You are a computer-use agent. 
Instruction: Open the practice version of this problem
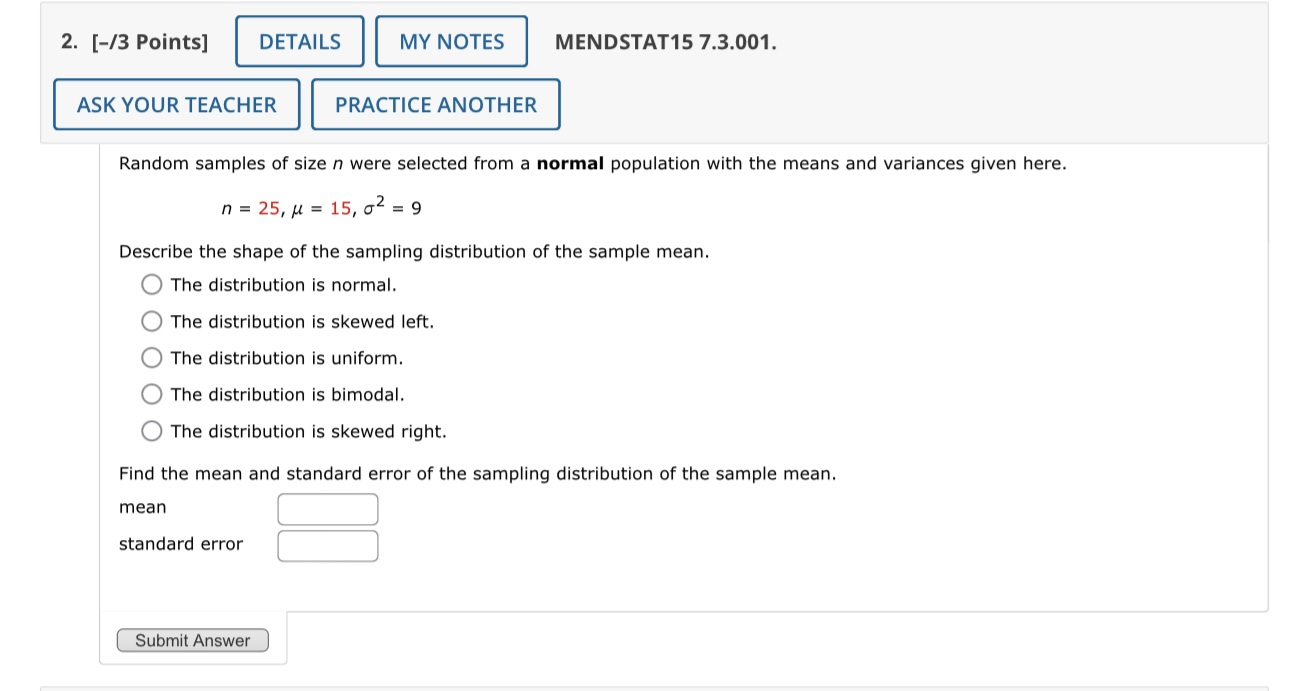pos(436,104)
